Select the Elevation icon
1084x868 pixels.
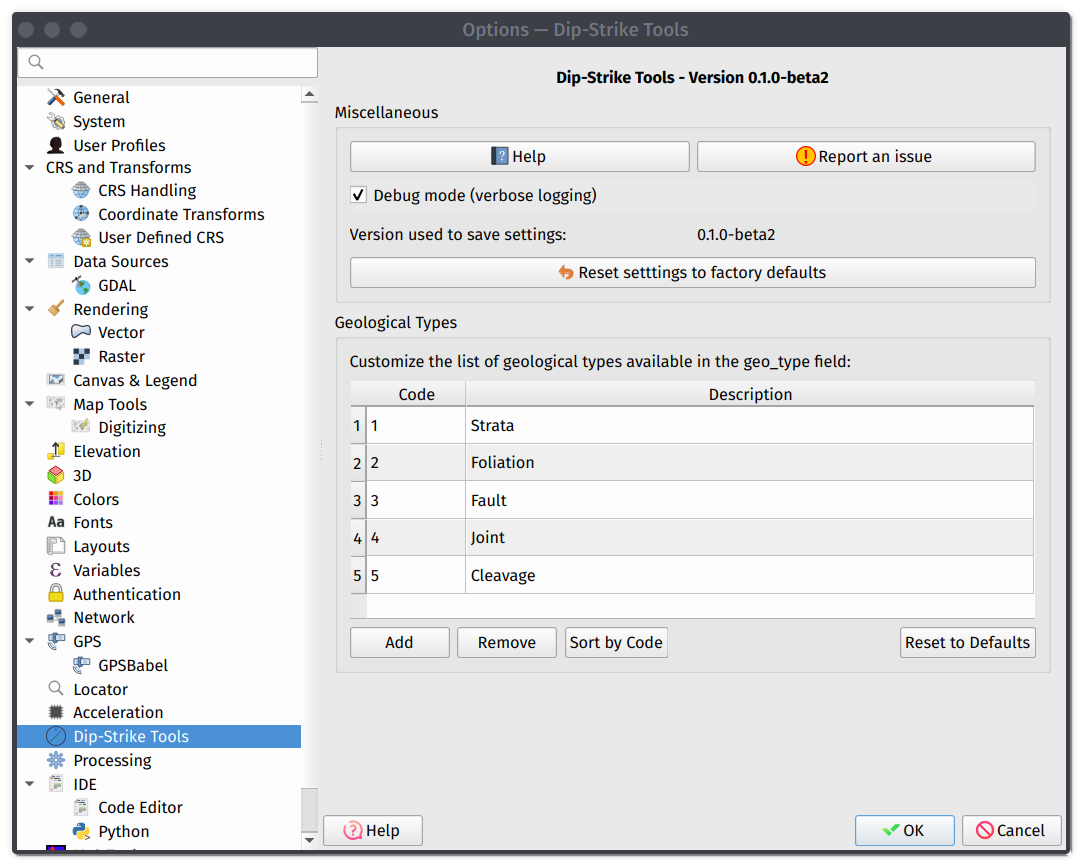point(56,451)
